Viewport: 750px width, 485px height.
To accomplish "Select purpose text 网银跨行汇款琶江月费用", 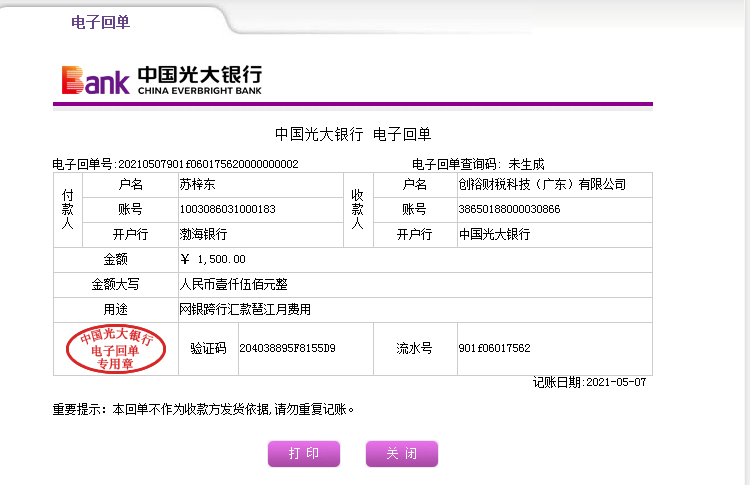I will pyautogui.click(x=245, y=309).
